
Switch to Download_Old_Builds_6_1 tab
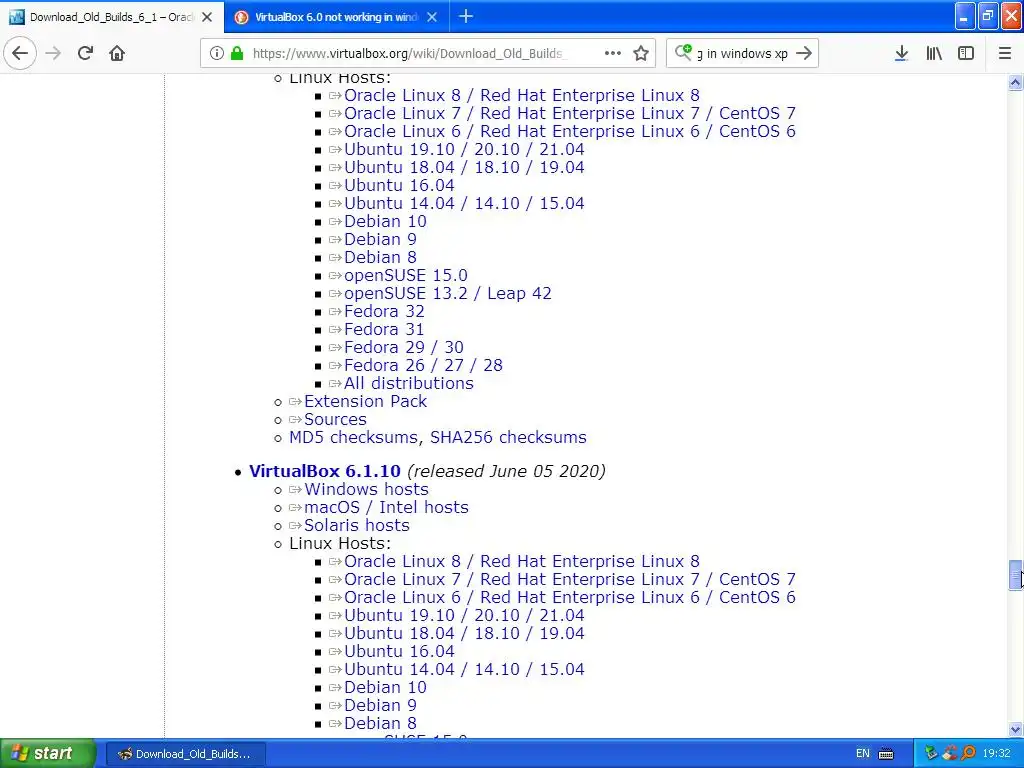112,17
